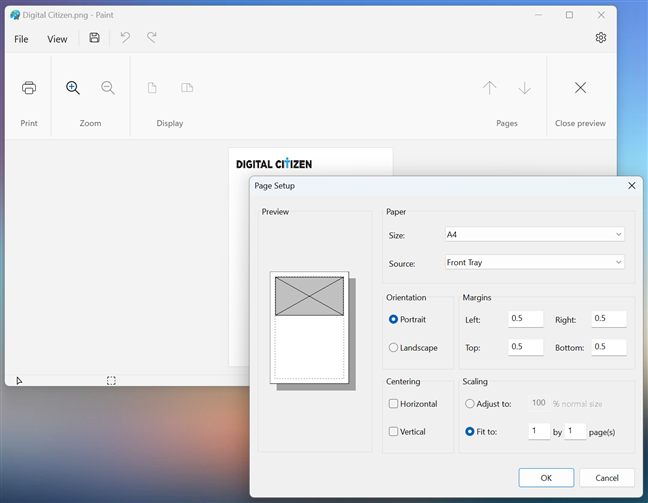Expand the paper Source dropdown

click(534, 263)
